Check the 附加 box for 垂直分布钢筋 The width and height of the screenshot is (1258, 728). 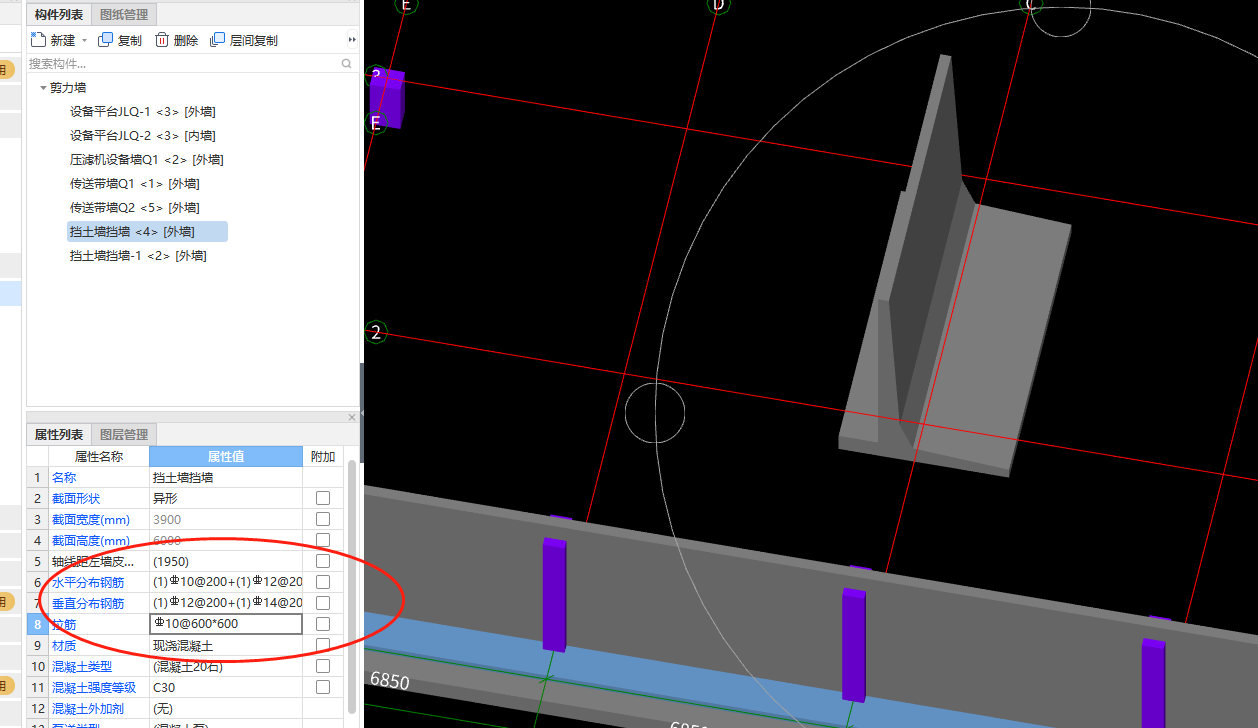(x=323, y=603)
